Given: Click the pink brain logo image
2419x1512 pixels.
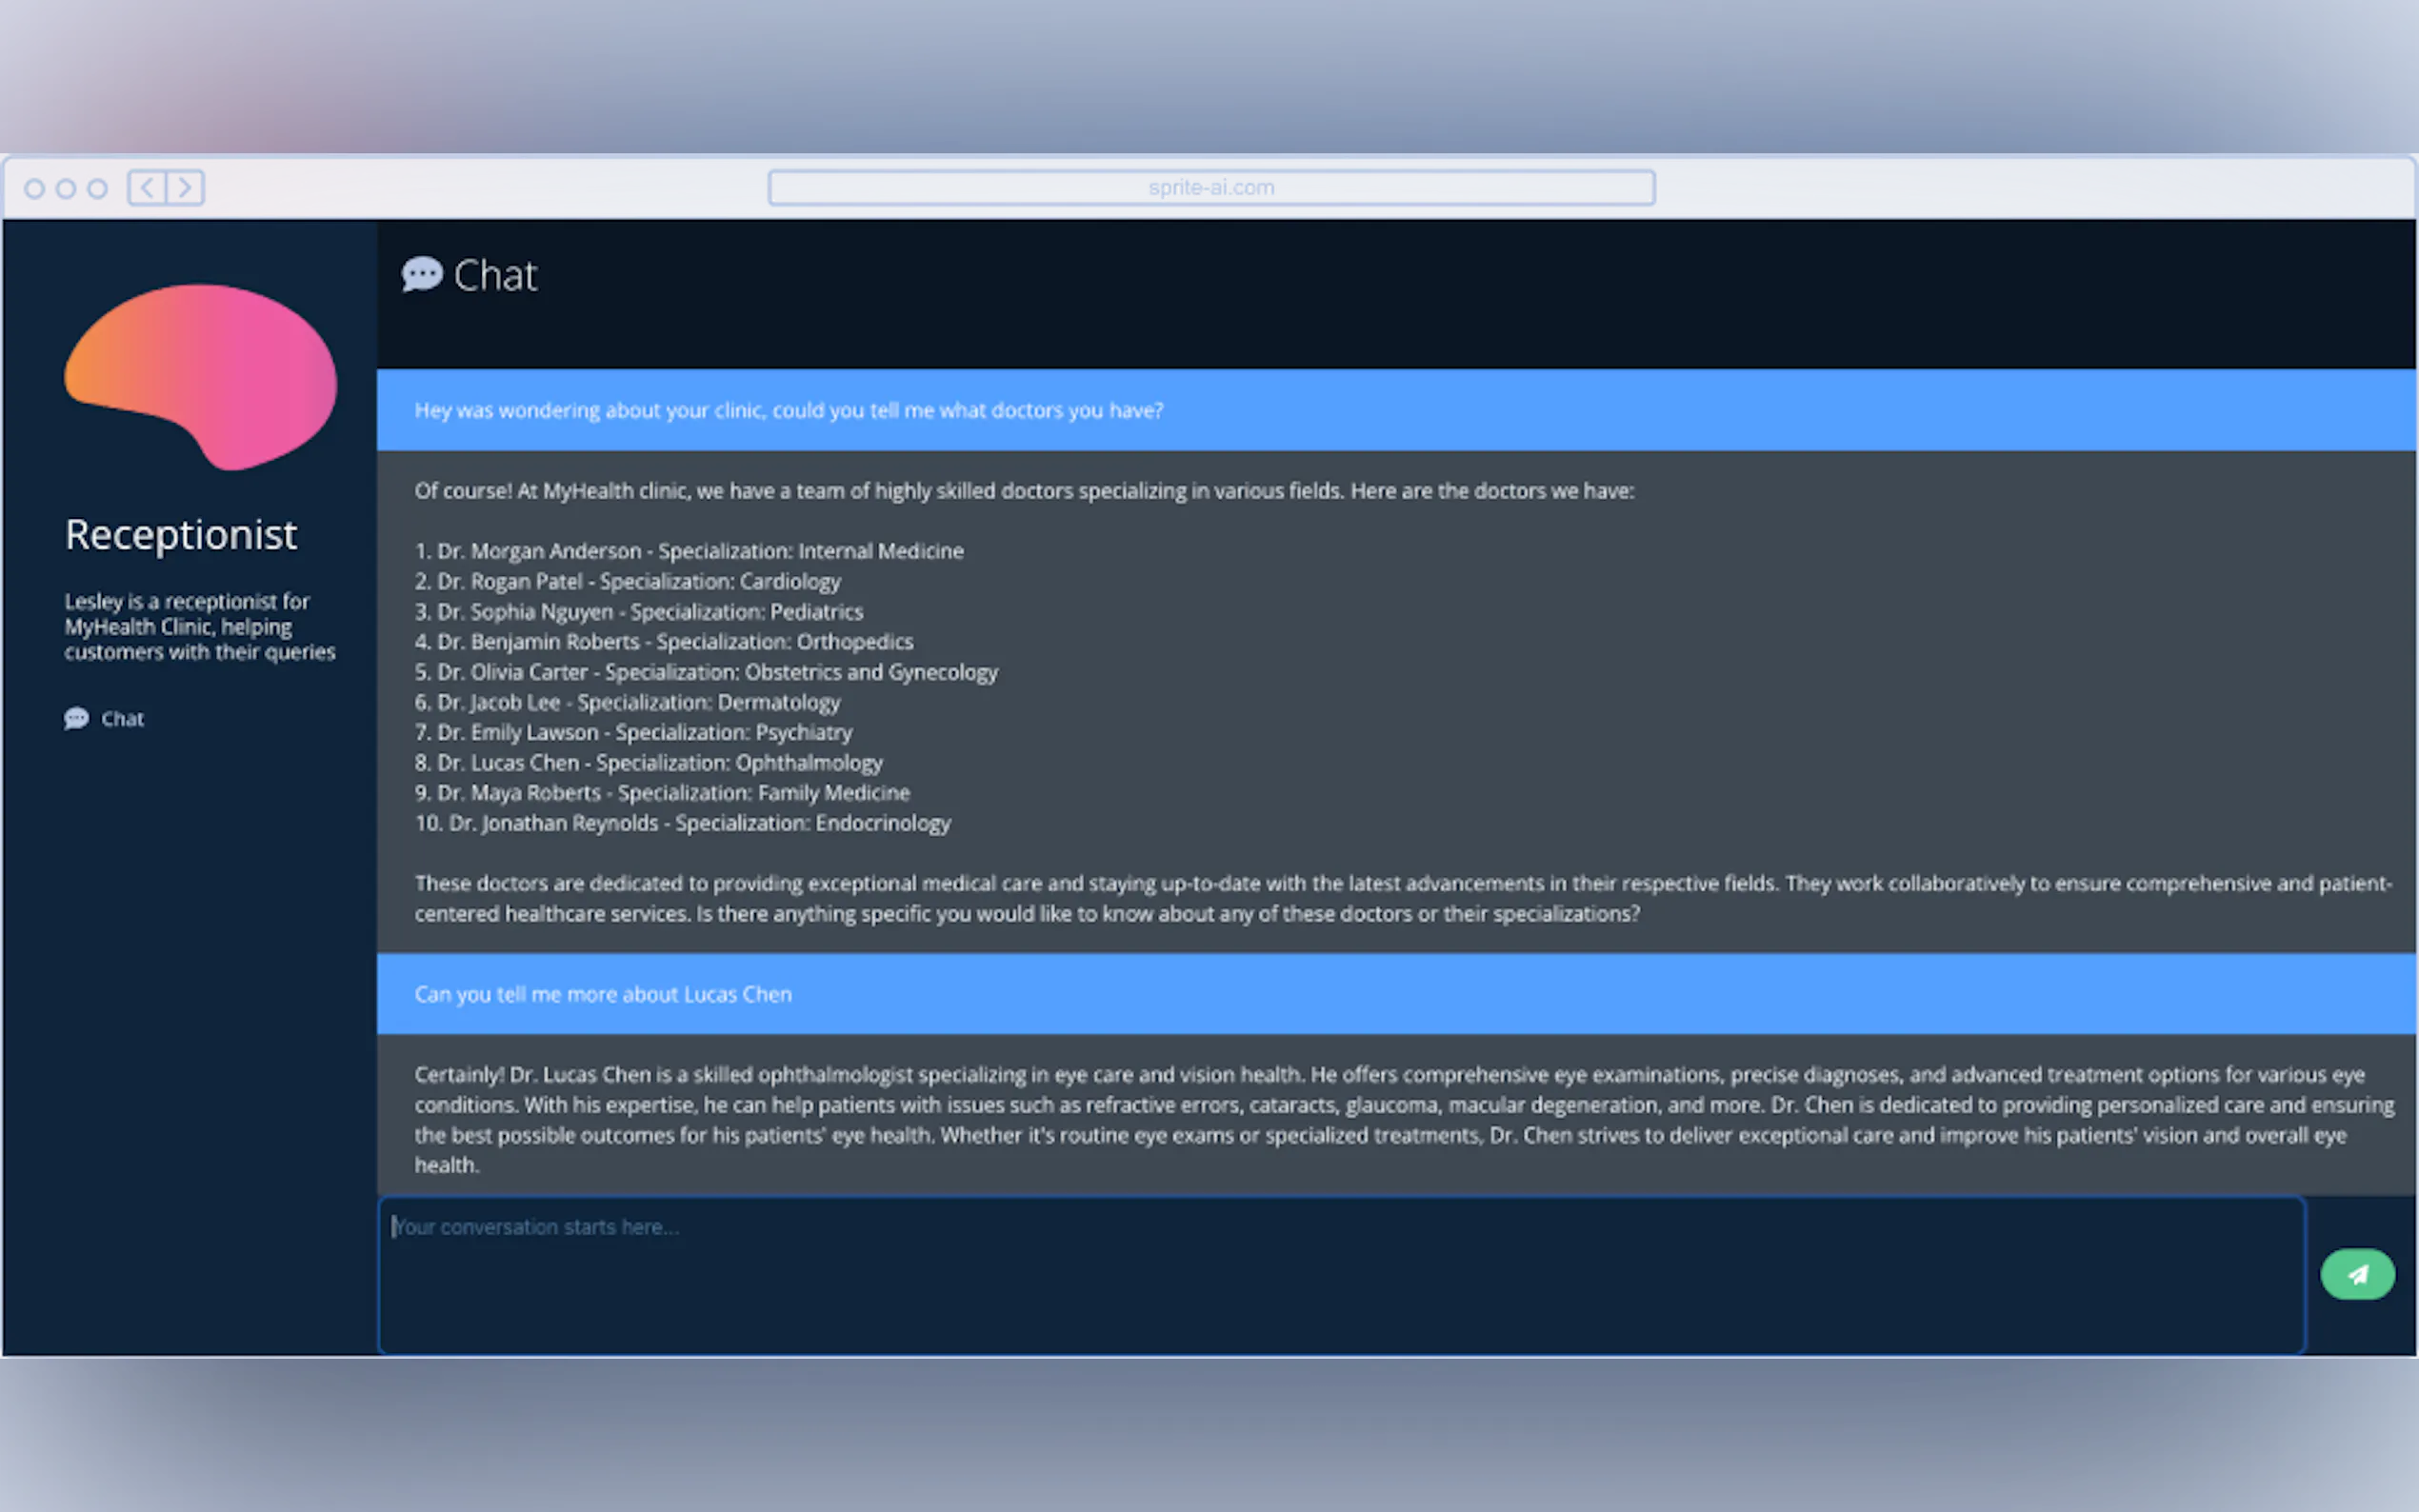Looking at the screenshot, I should [x=201, y=376].
